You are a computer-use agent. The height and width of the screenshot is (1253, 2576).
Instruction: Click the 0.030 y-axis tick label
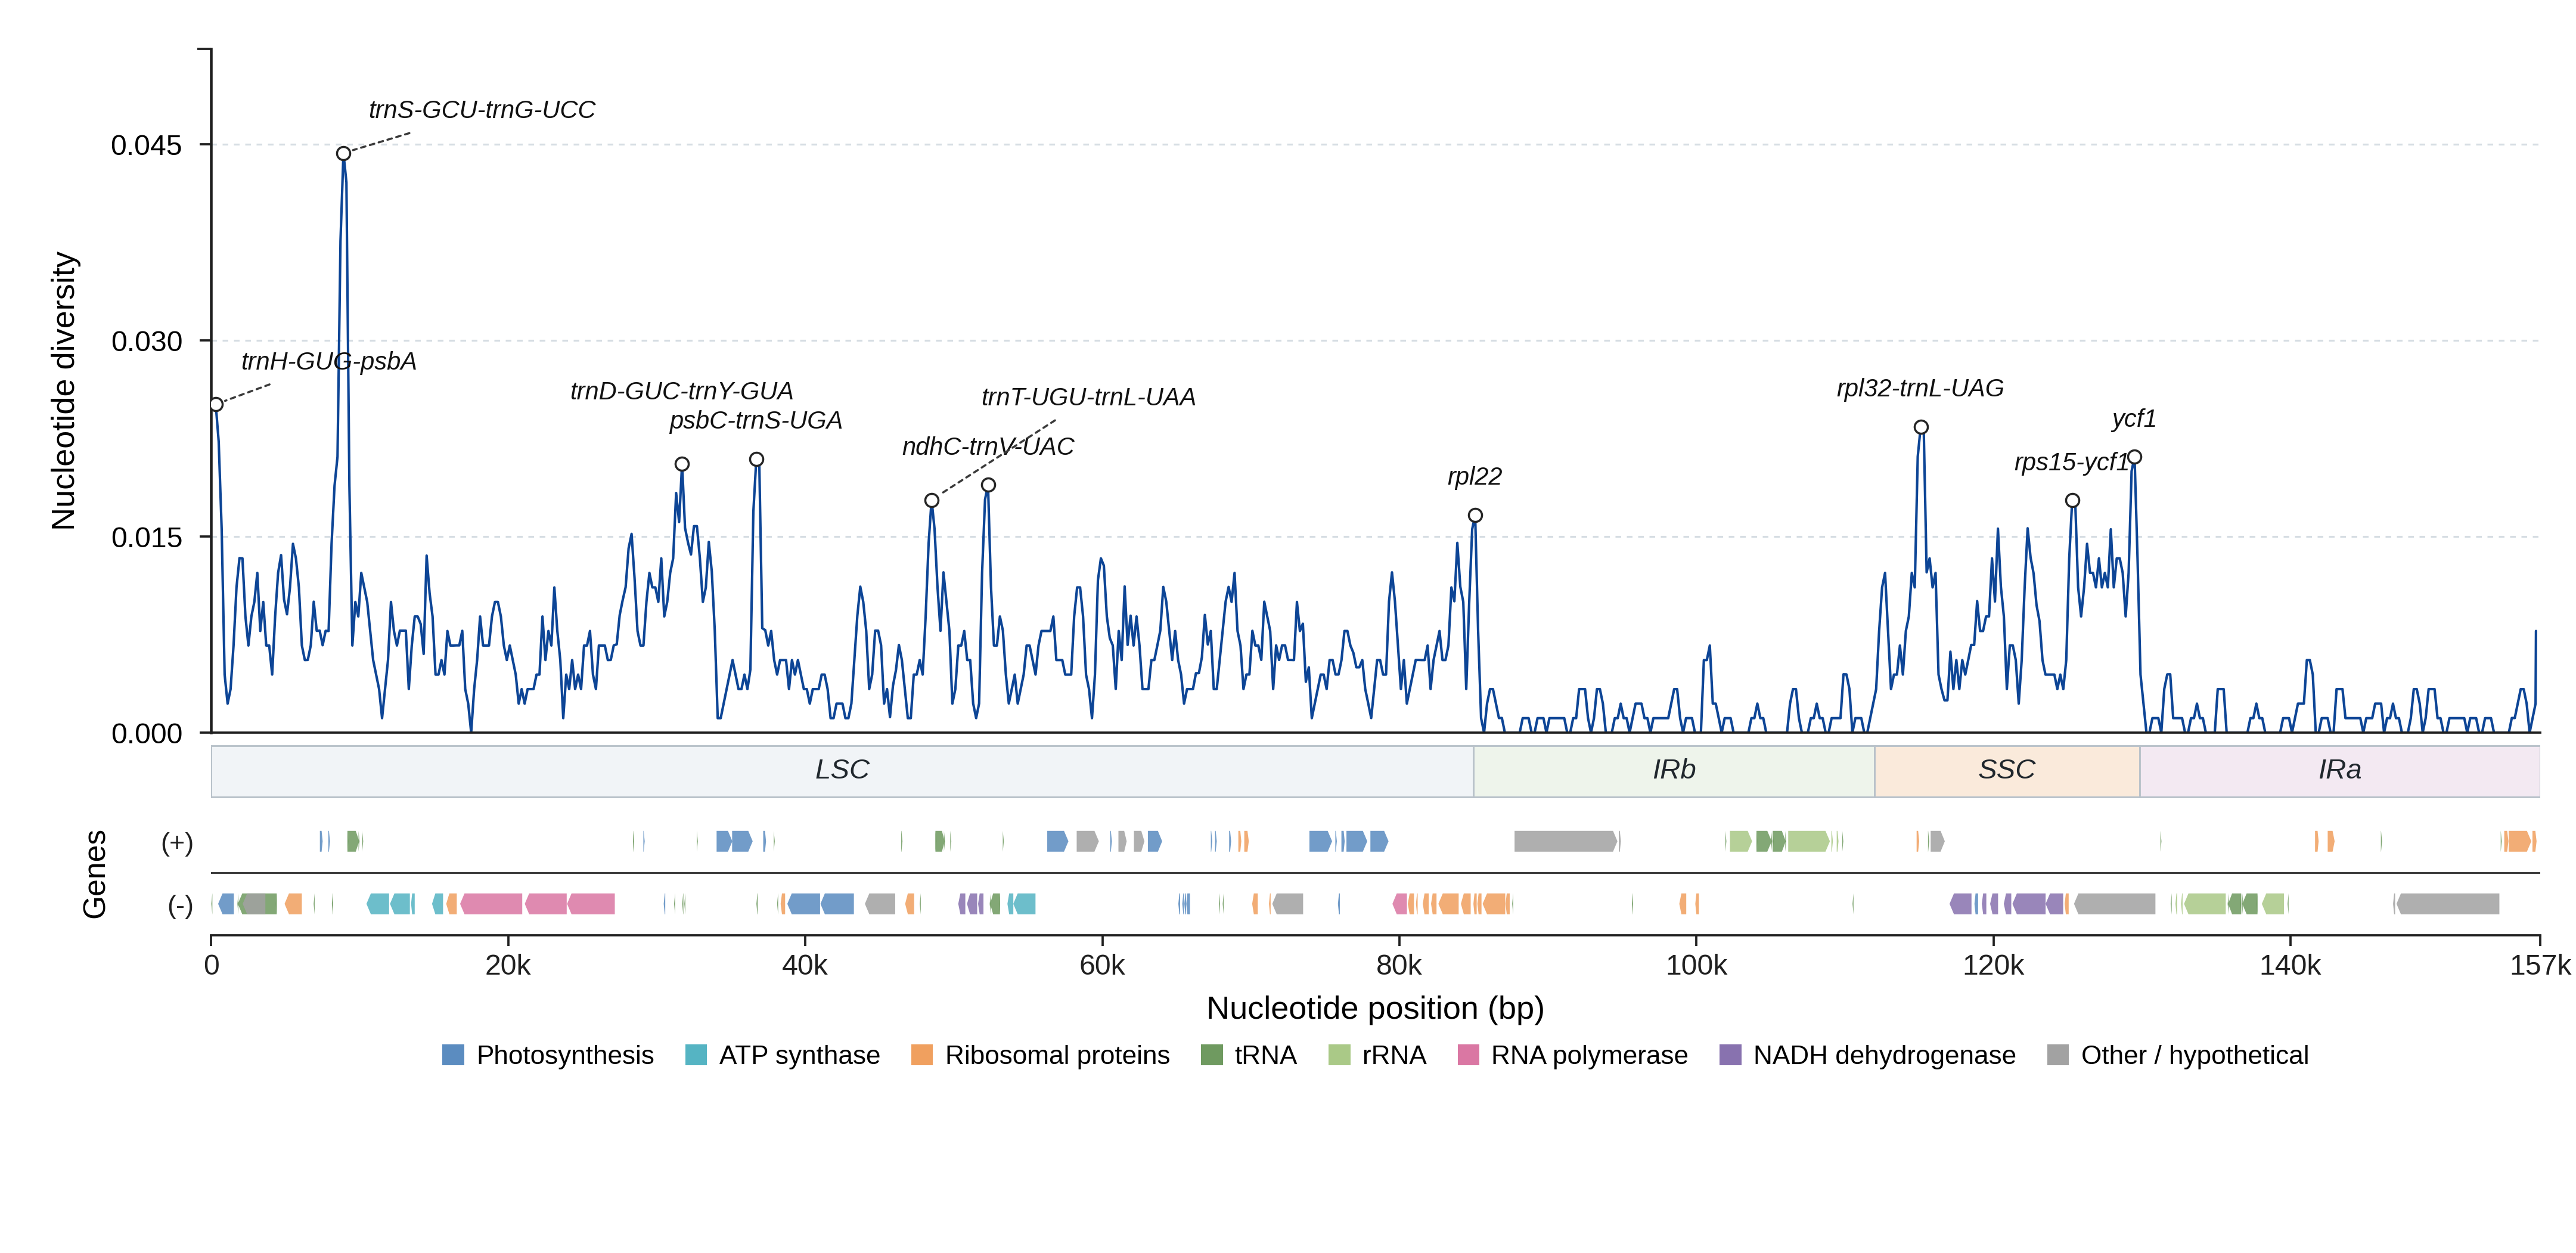tap(147, 342)
